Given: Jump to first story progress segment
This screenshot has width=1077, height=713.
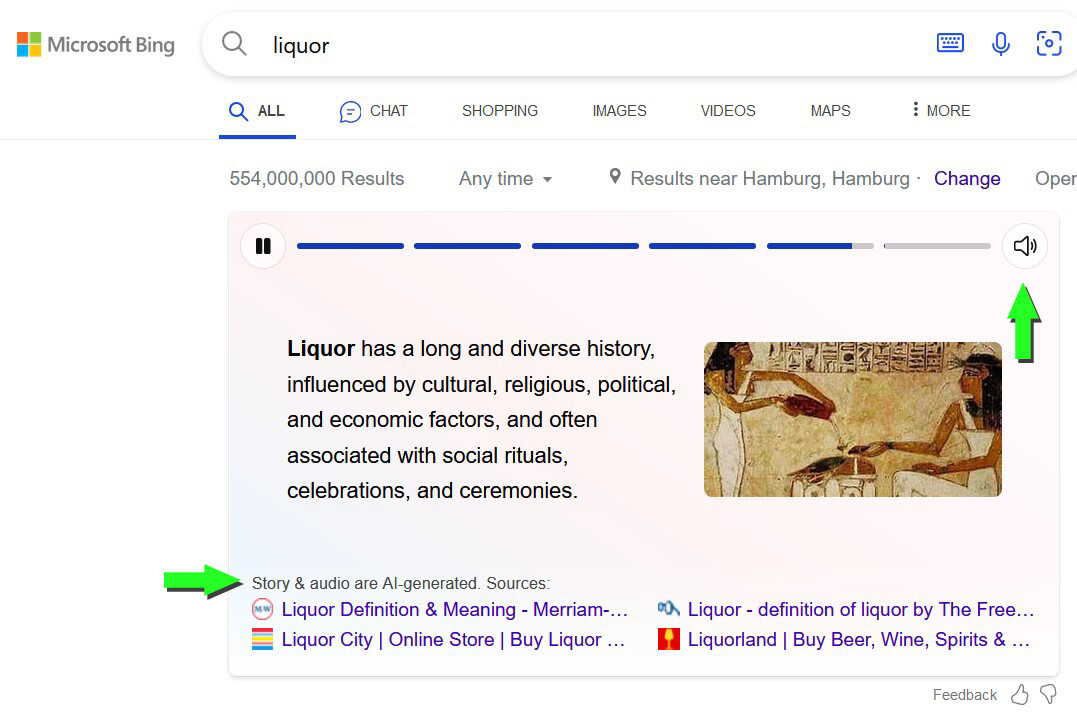Looking at the screenshot, I should pos(350,246).
